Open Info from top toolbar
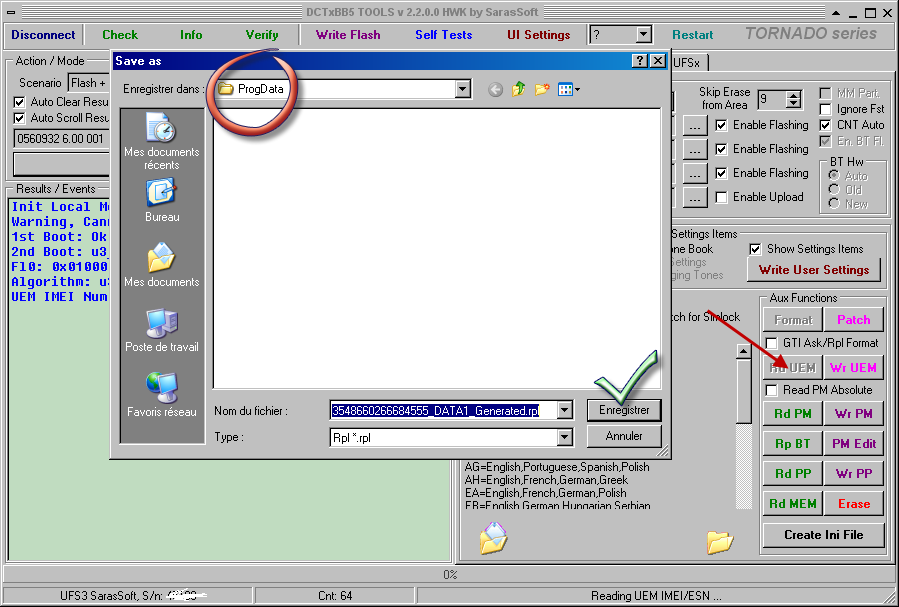 coord(191,35)
